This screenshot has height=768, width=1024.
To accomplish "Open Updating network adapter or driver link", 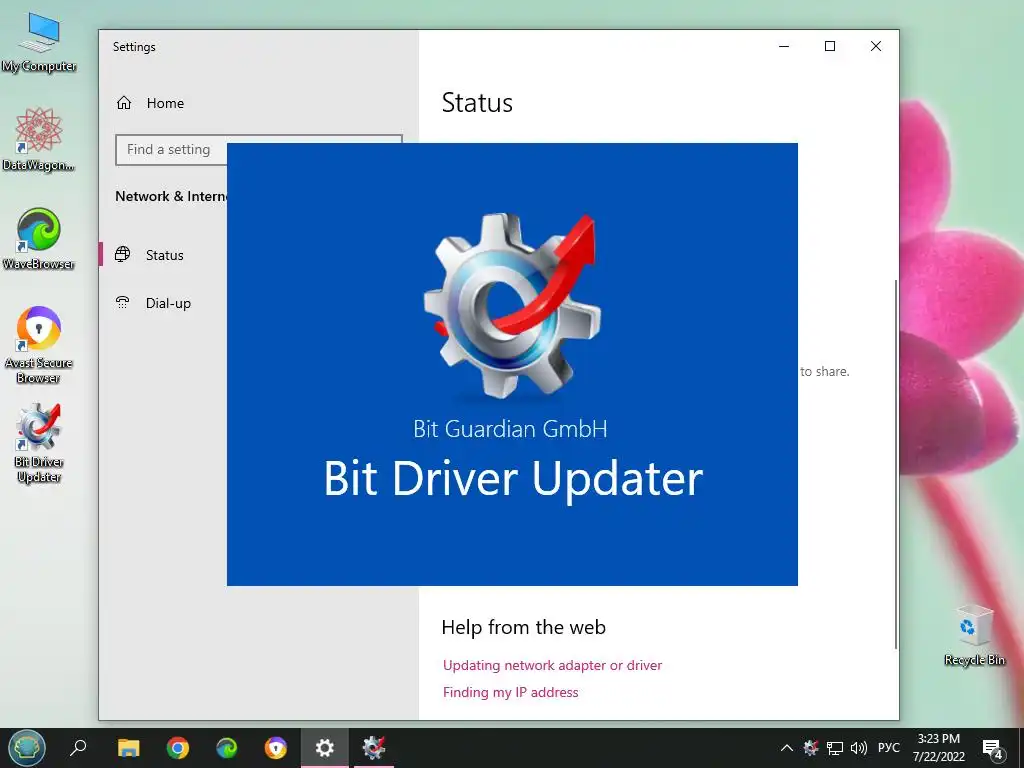I will [552, 665].
